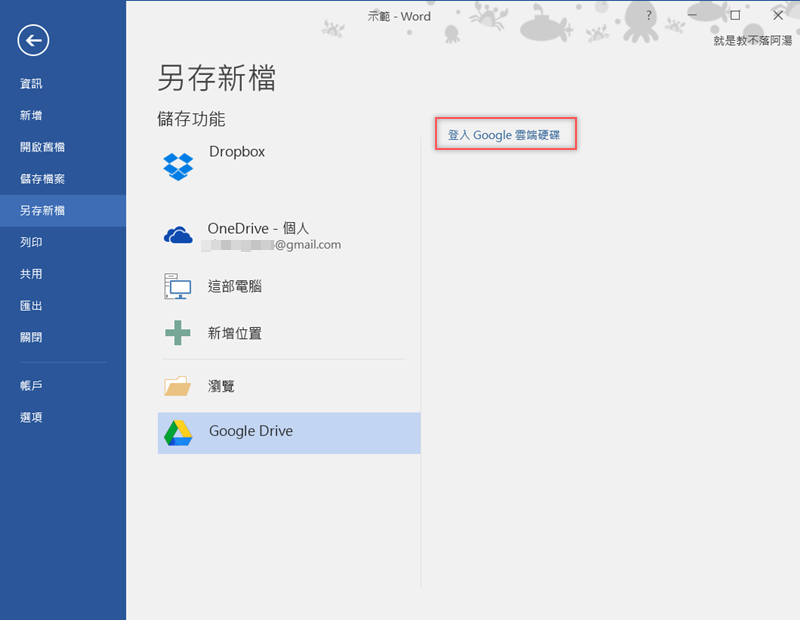Choose the 新增位置 label
The width and height of the screenshot is (800, 620).
235,333
